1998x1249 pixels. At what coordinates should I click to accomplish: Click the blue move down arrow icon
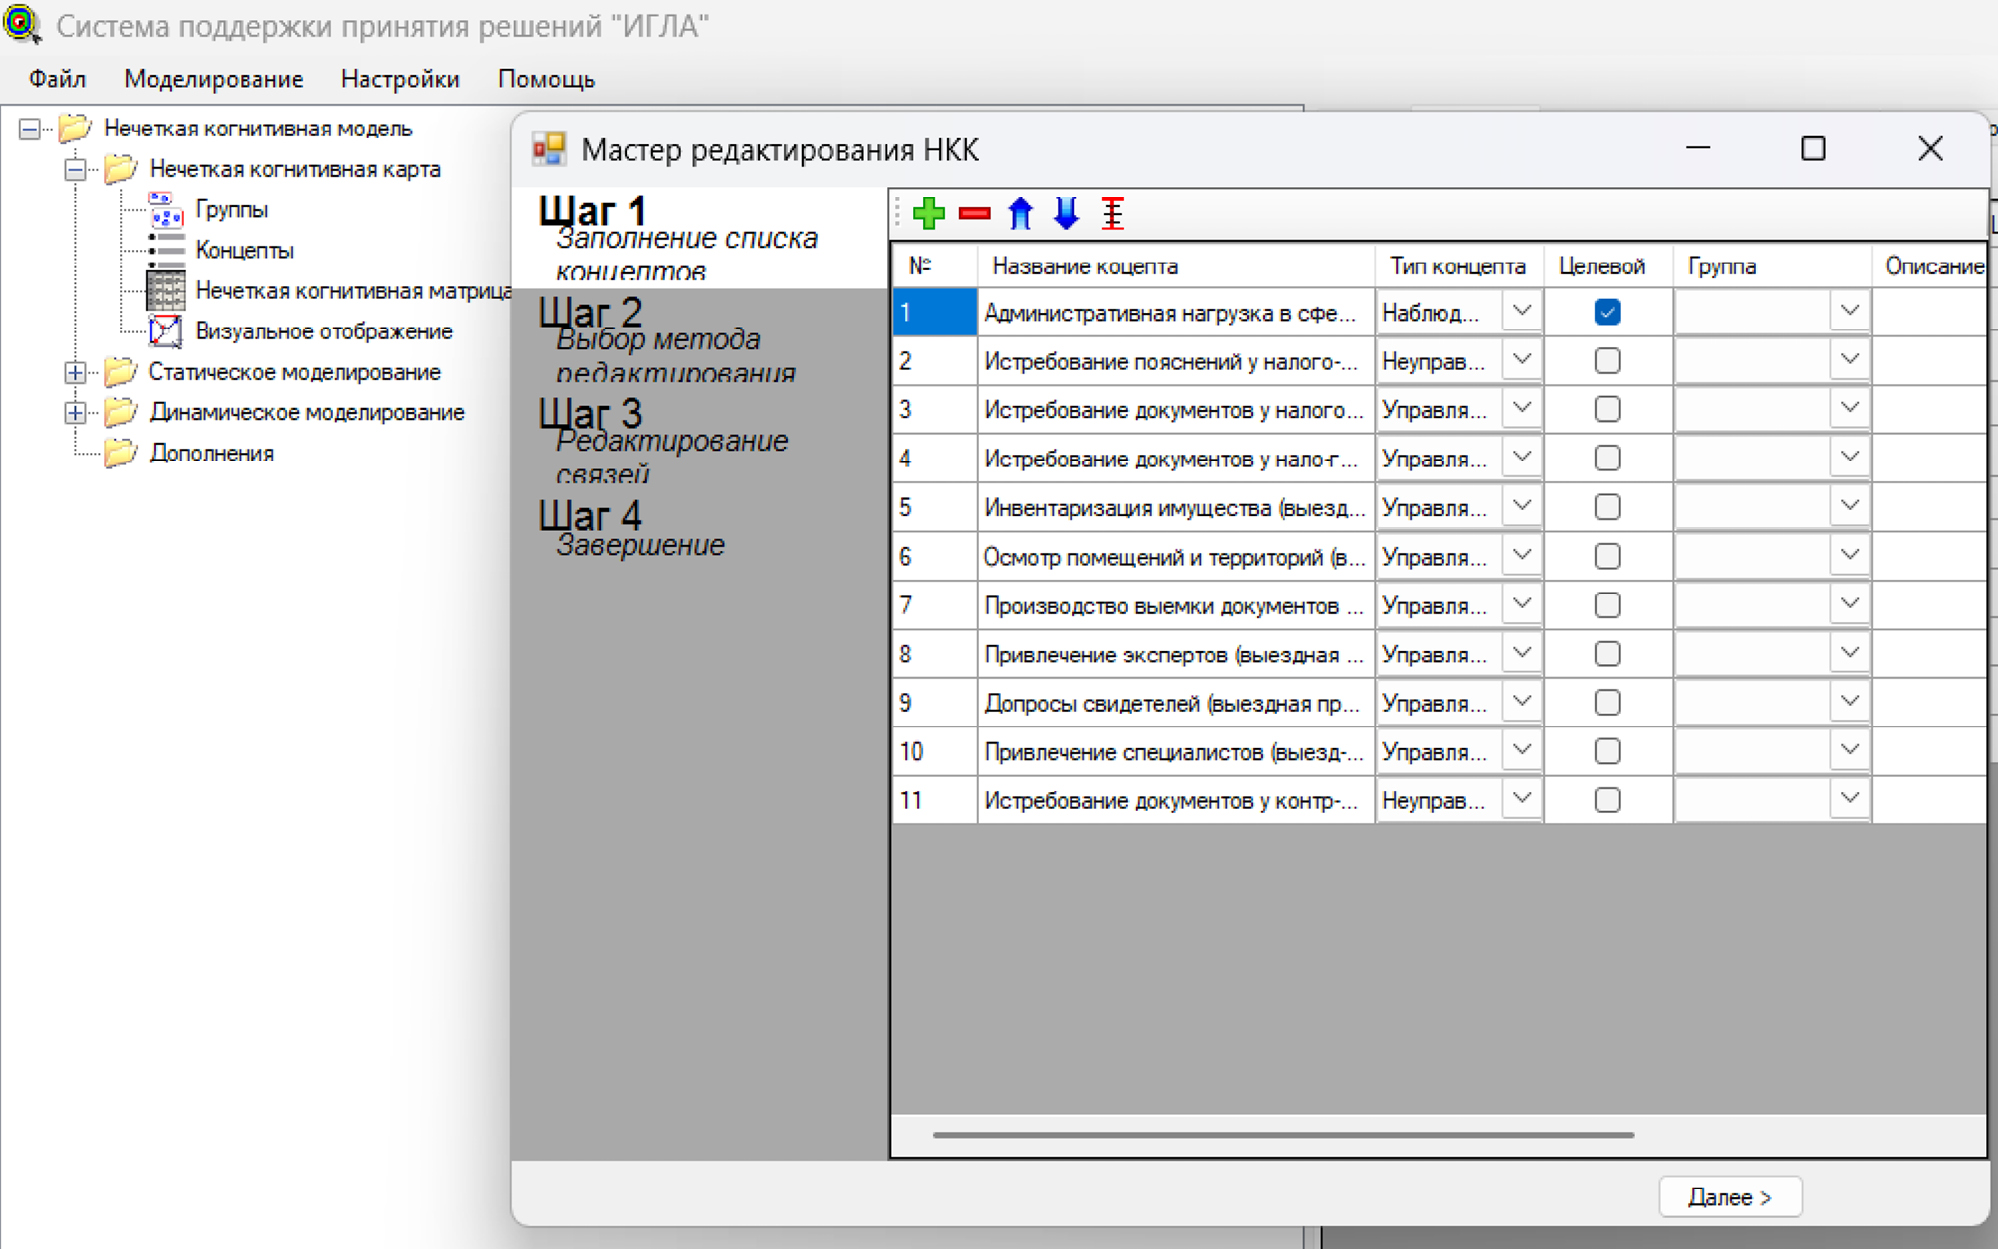click(x=1066, y=213)
